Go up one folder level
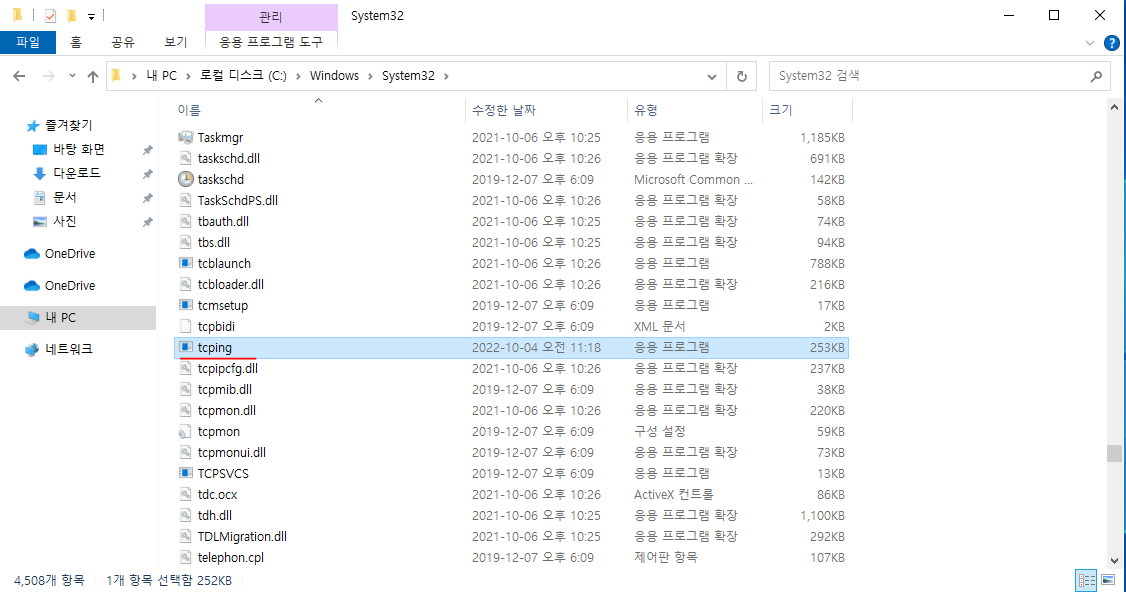Screen dimensions: 1126x592 click(x=93, y=76)
